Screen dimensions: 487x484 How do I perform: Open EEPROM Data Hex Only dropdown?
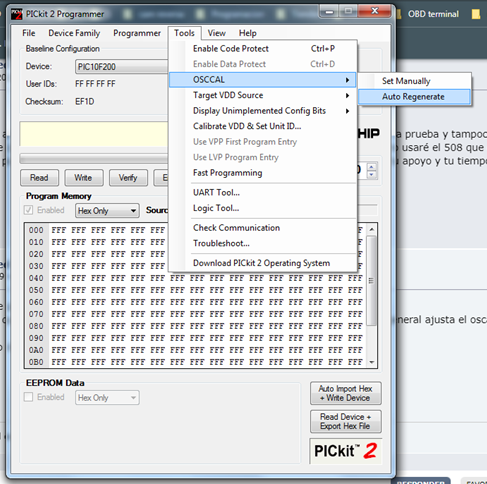click(x=107, y=398)
